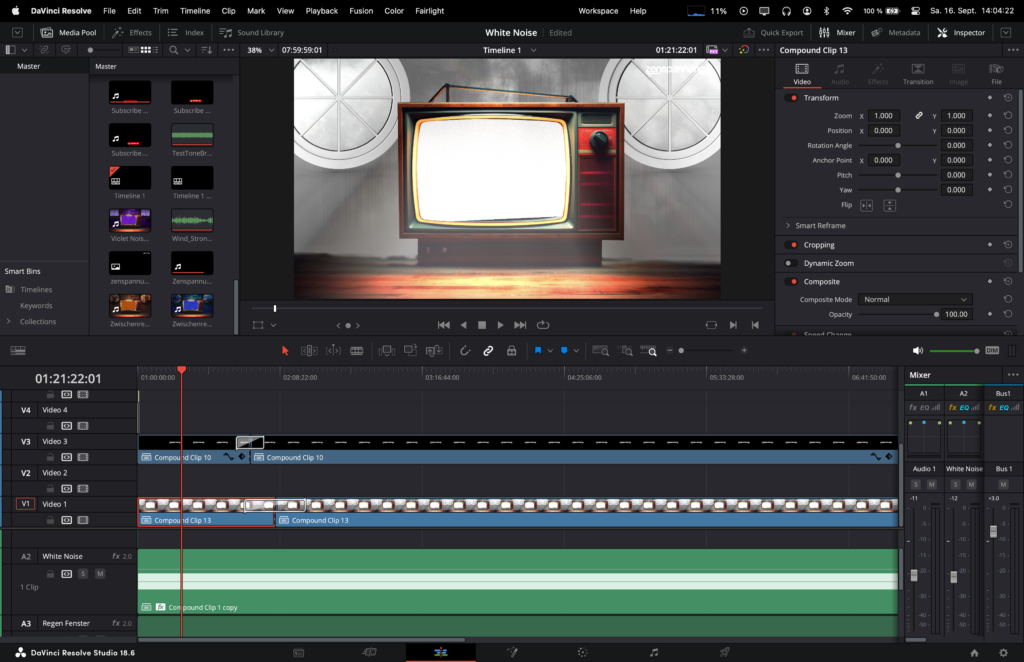The width and height of the screenshot is (1024, 662).
Task: Open the Inspector options three-dot menu
Action: pos(1013,50)
